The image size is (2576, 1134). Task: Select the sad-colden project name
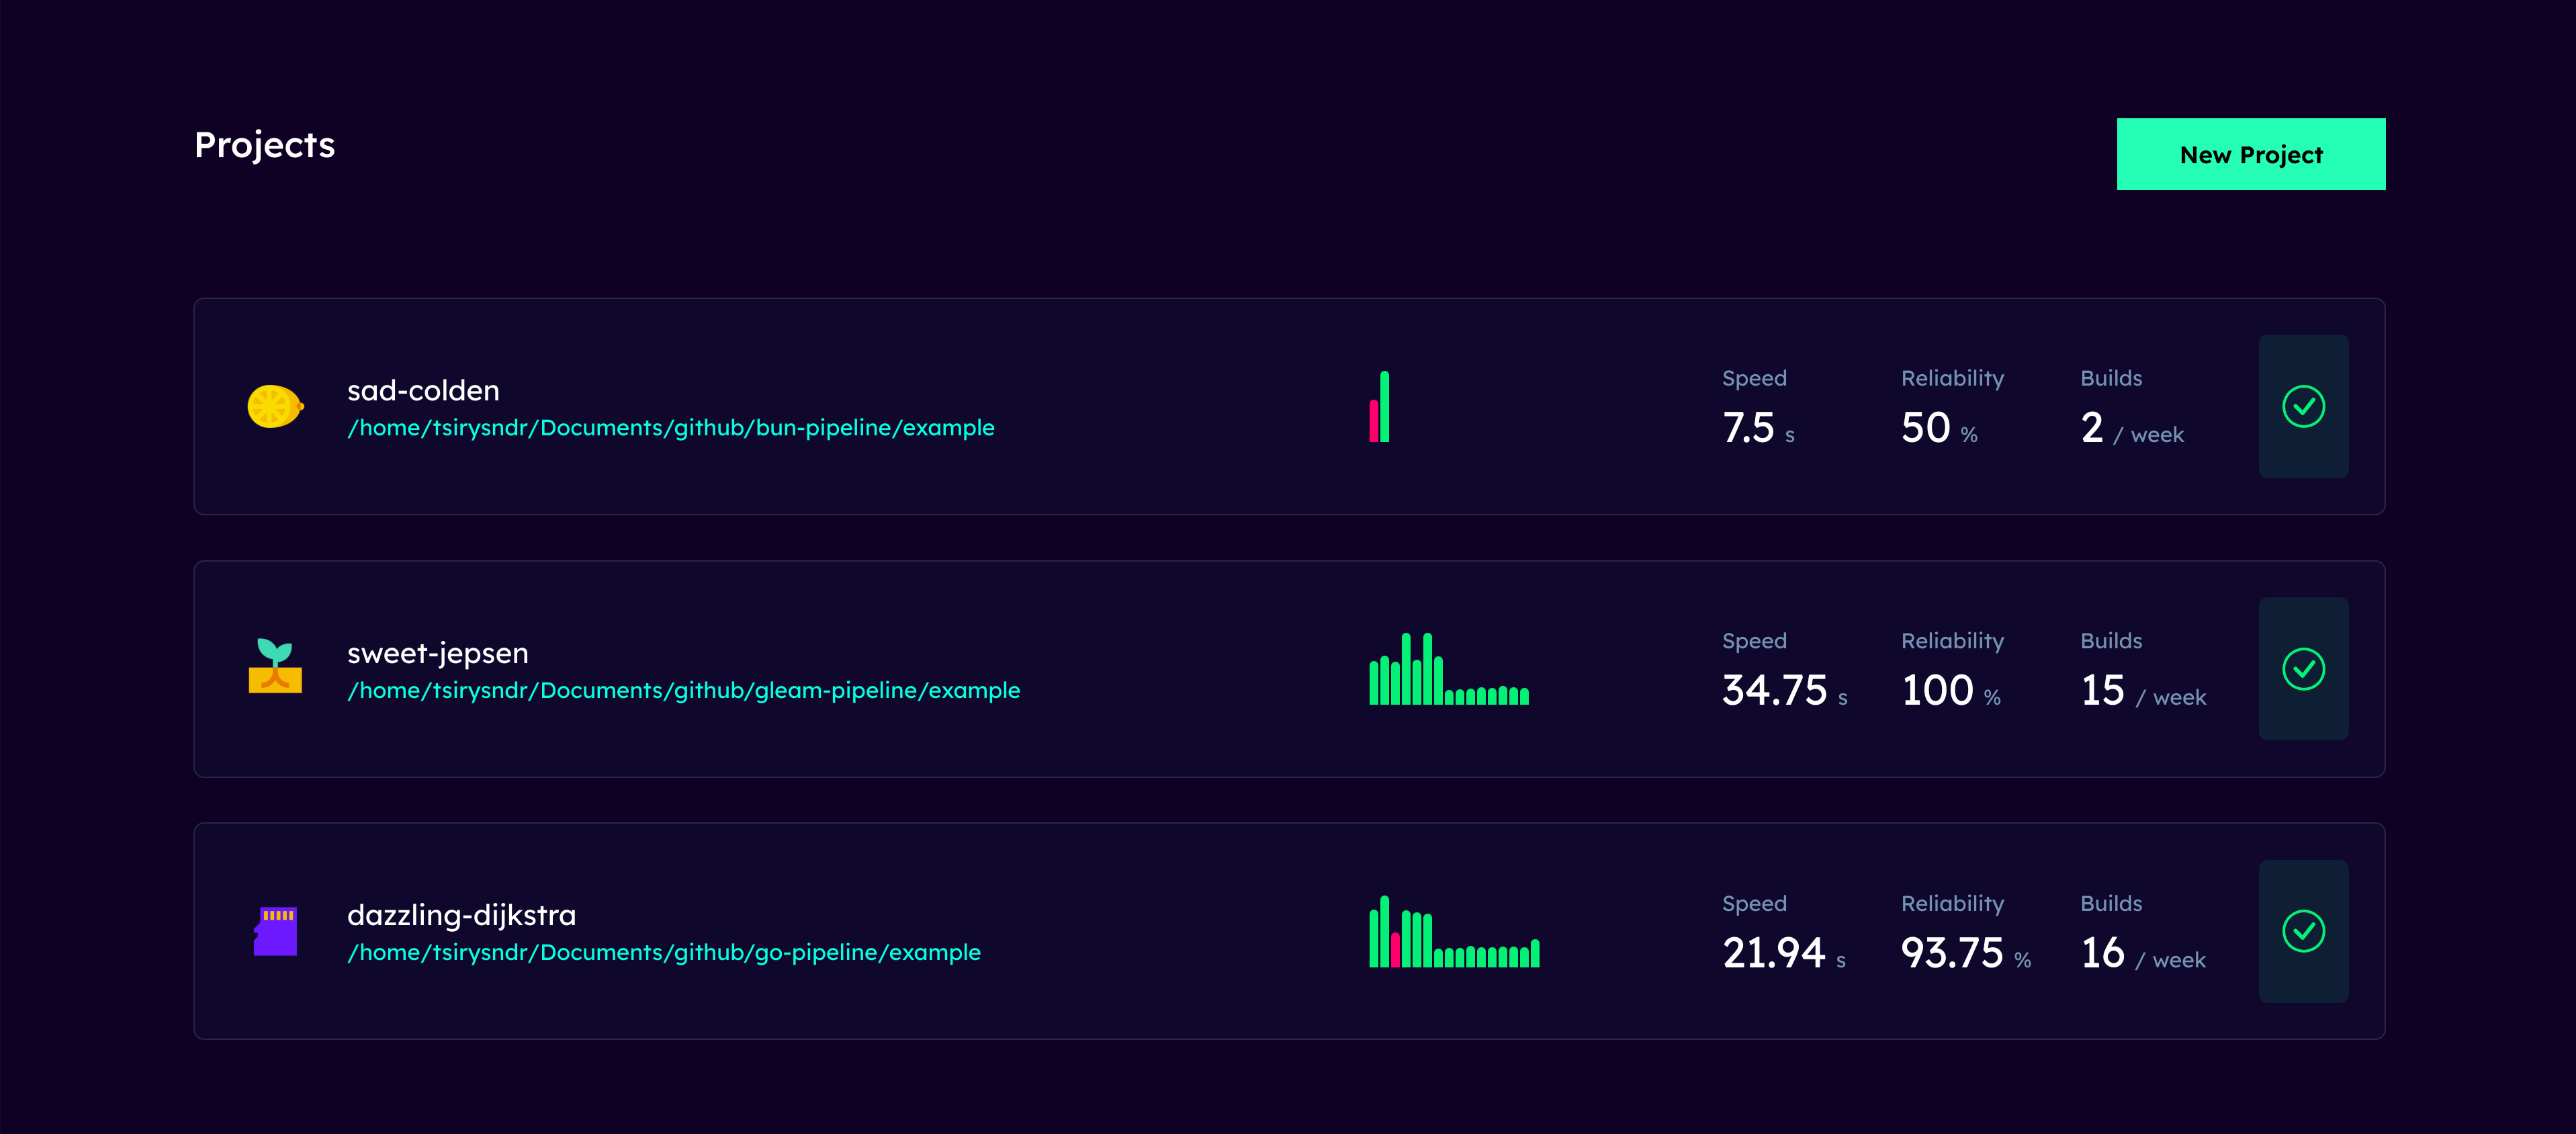point(423,390)
